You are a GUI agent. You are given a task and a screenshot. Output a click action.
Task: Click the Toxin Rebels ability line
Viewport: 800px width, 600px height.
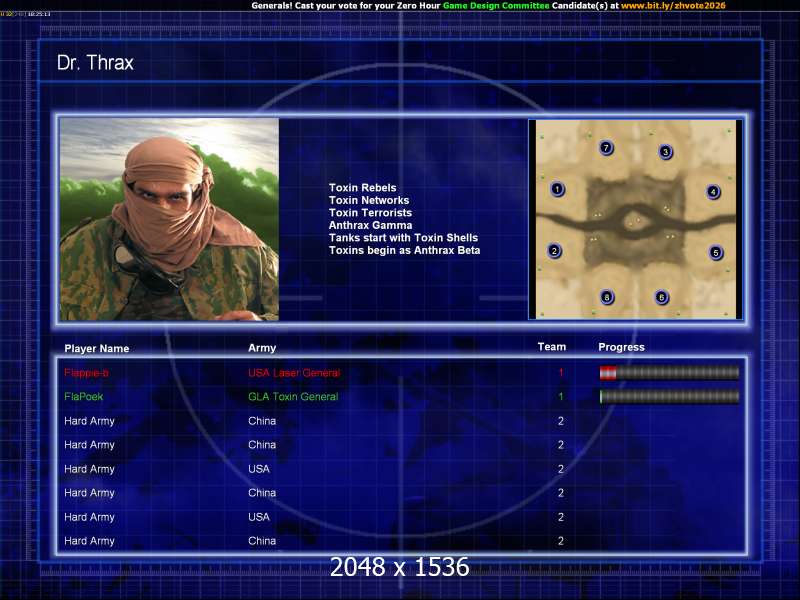coord(362,188)
